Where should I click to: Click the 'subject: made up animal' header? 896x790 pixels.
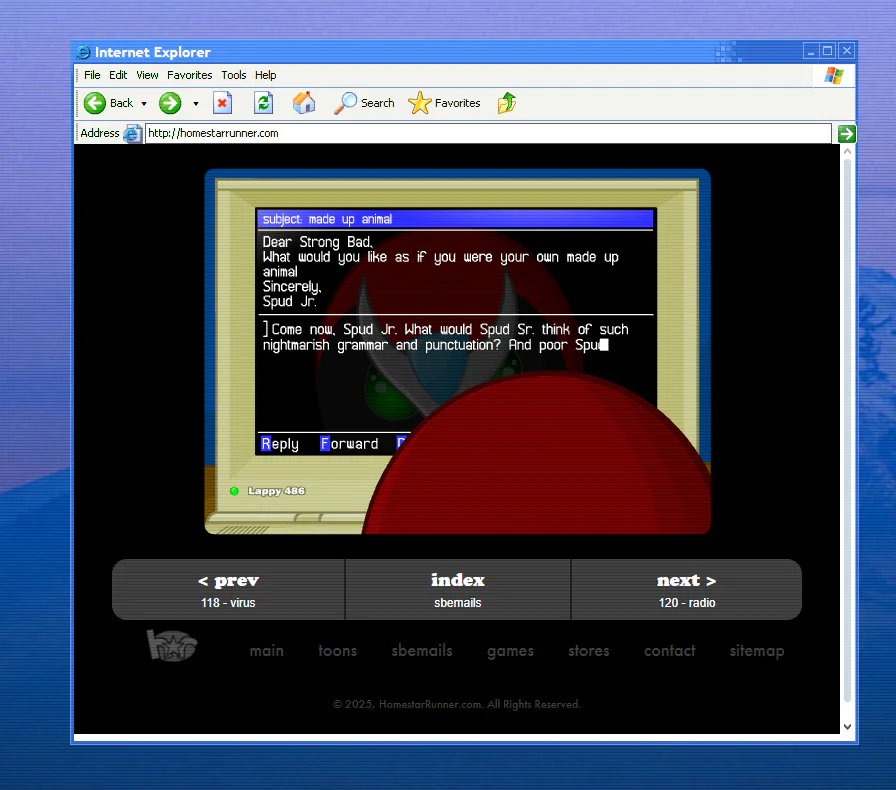tap(455, 219)
